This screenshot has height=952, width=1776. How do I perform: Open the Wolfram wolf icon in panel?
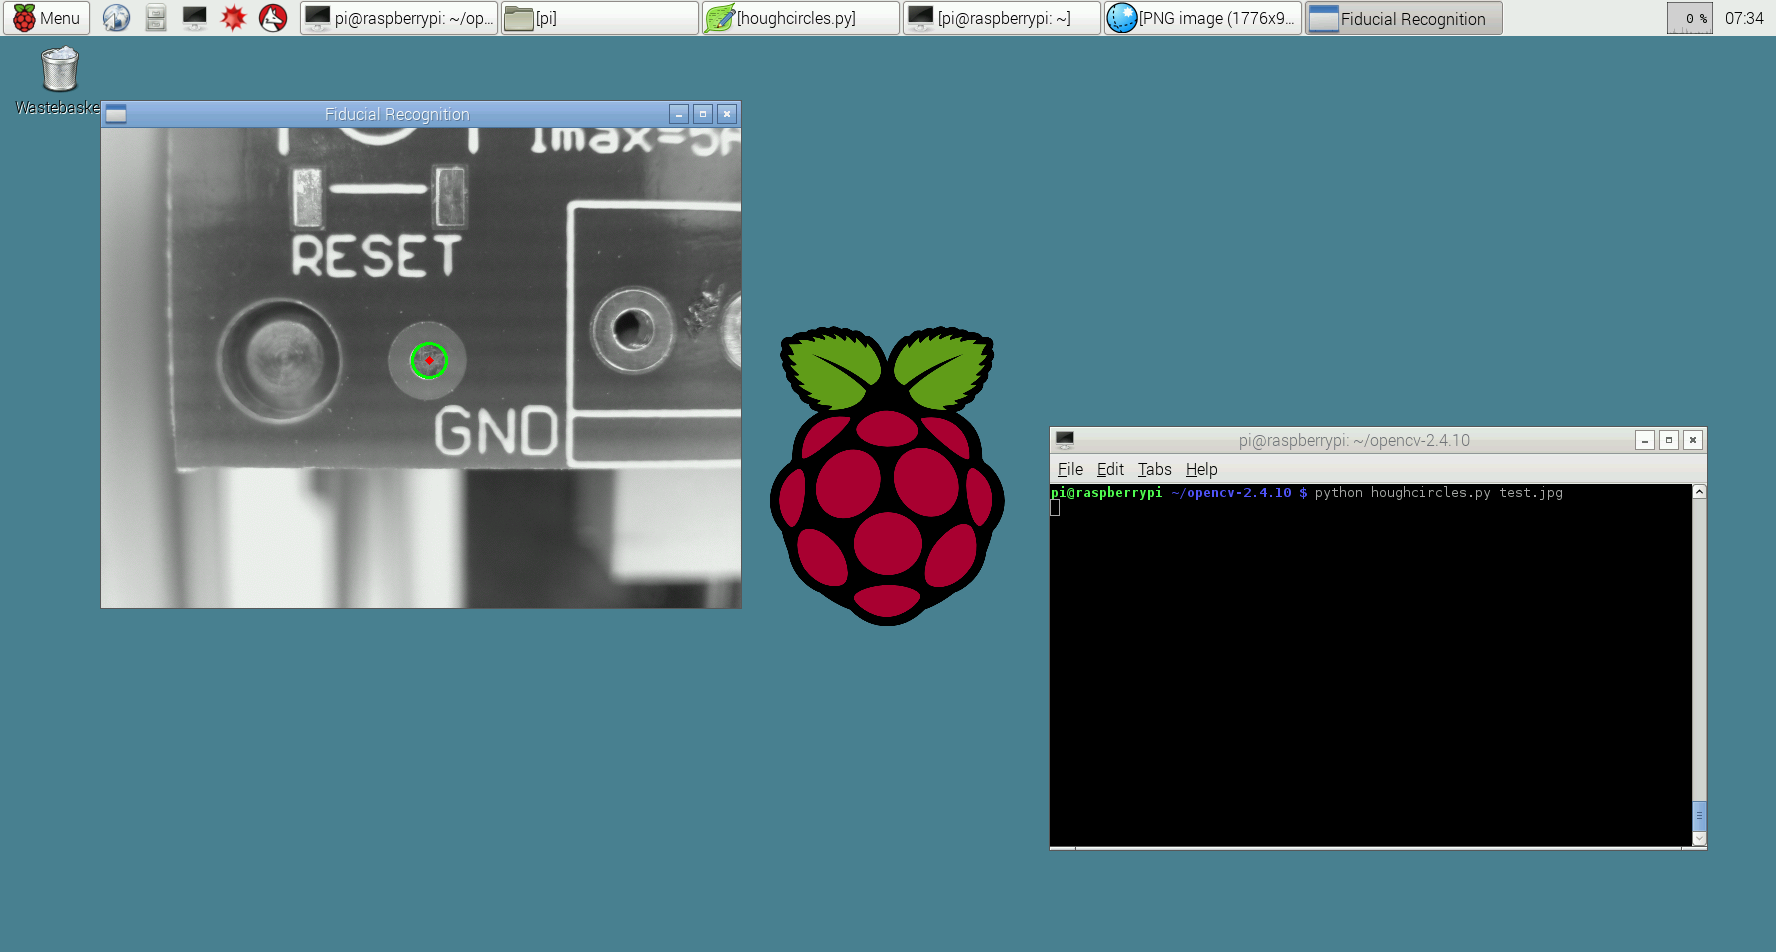(273, 18)
